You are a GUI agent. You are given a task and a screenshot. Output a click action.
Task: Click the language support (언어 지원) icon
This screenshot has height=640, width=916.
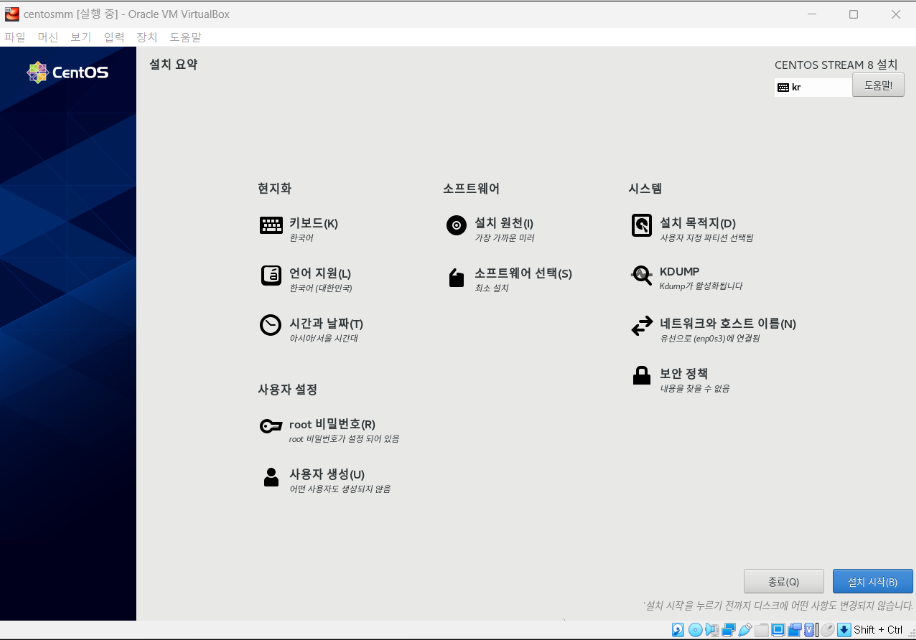[271, 275]
